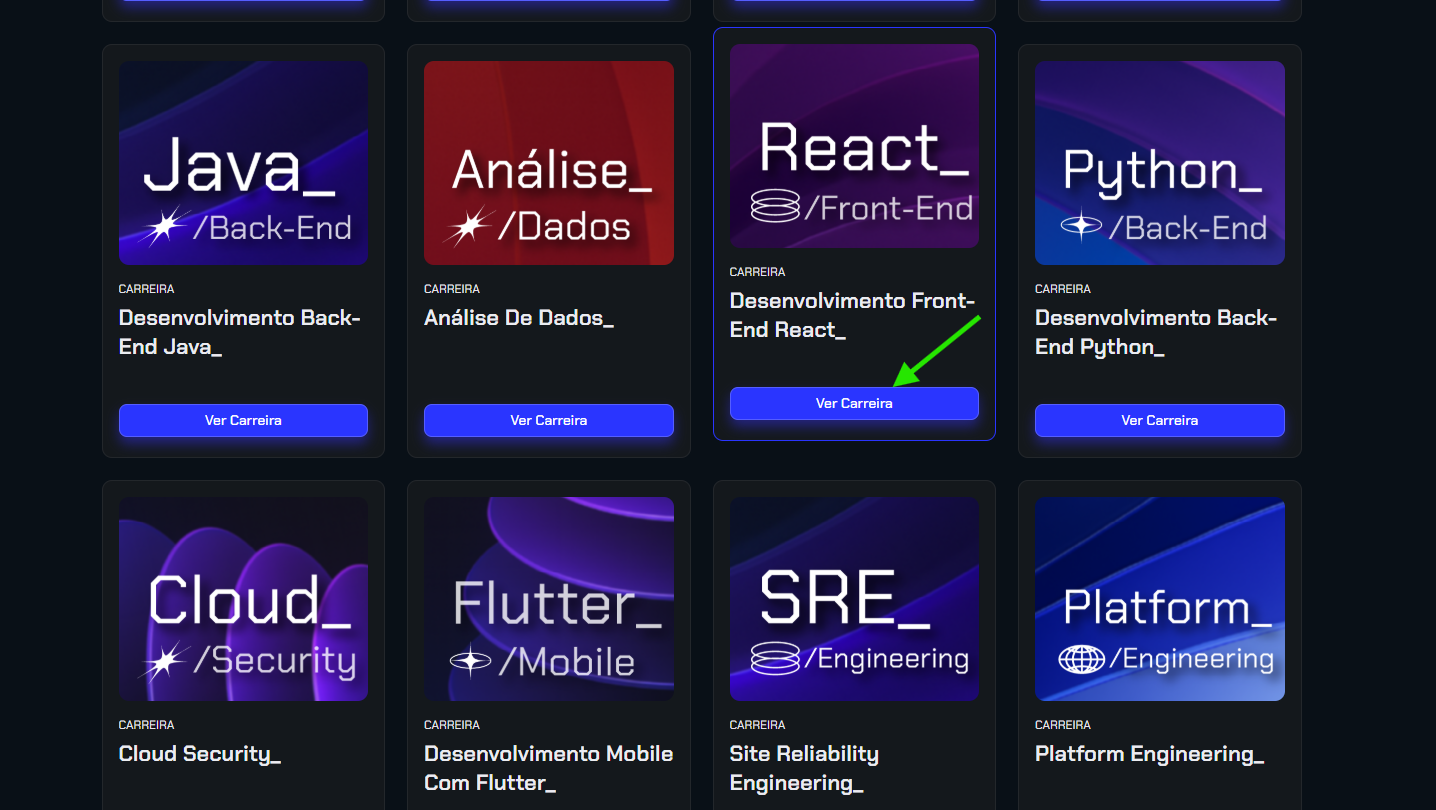Click the title "Site Reliability Engineering_"
The height and width of the screenshot is (810, 1436).
pyautogui.click(x=804, y=768)
